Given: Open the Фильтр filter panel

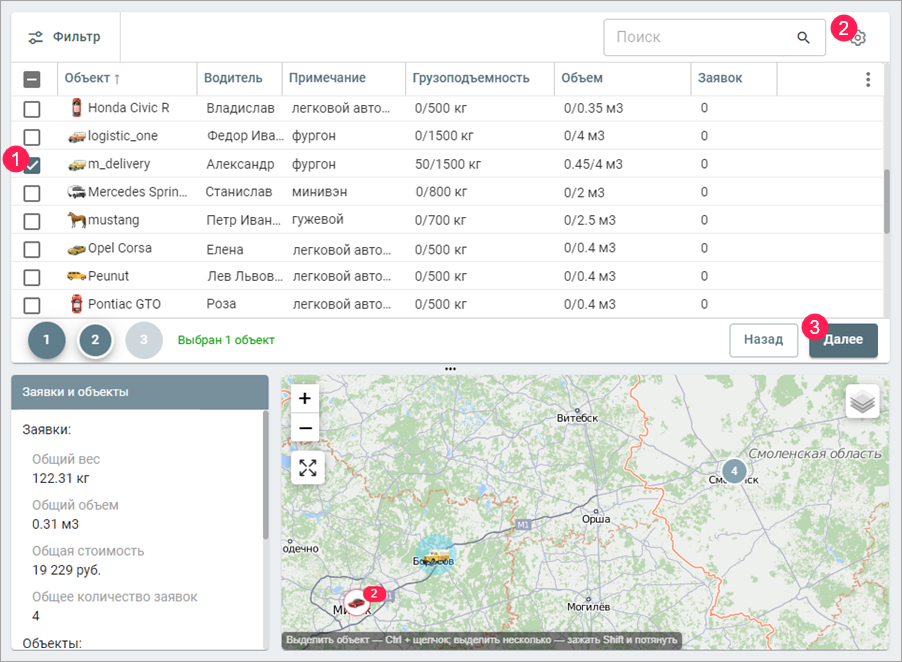Looking at the screenshot, I should pyautogui.click(x=65, y=38).
